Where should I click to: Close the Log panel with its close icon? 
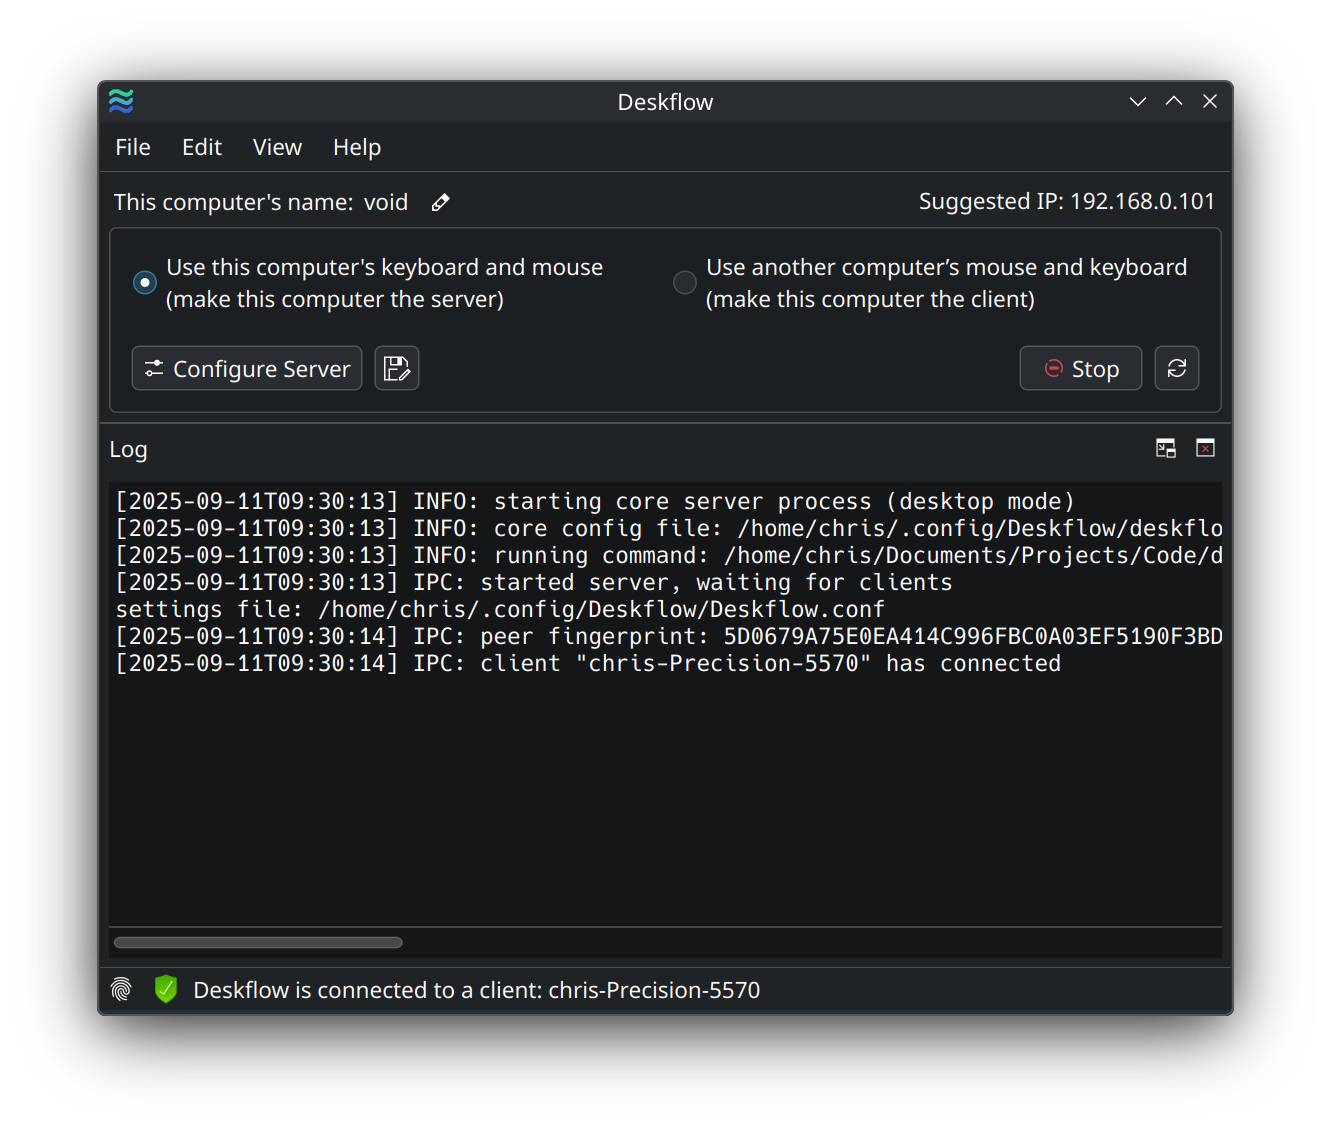(1206, 448)
